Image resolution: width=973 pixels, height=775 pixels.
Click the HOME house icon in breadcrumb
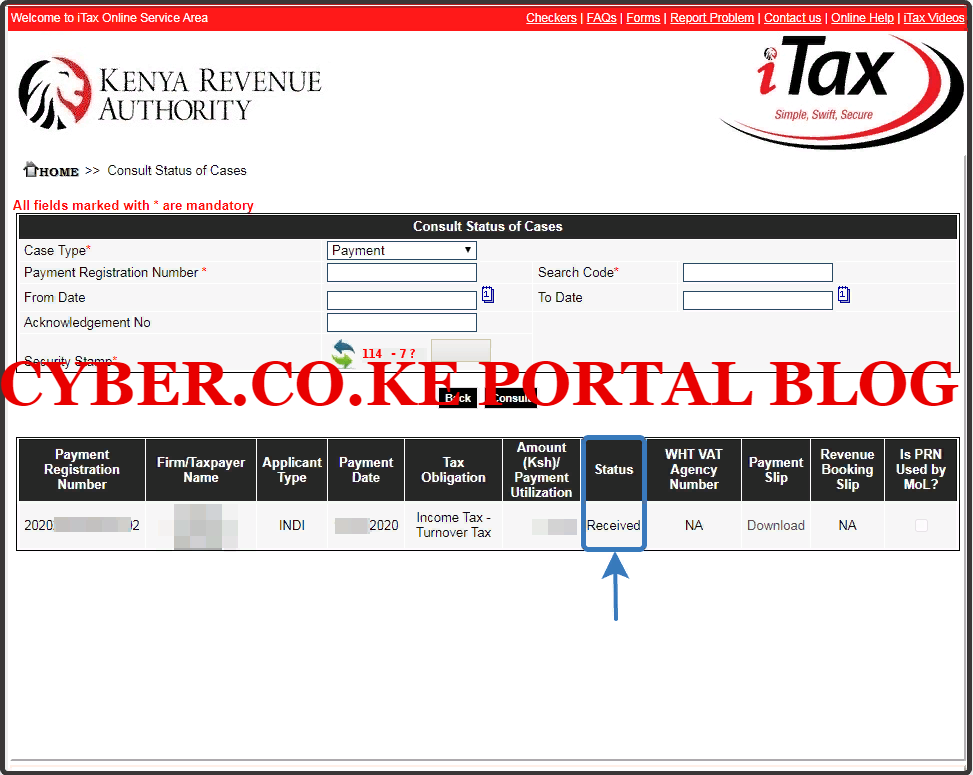coord(31,169)
